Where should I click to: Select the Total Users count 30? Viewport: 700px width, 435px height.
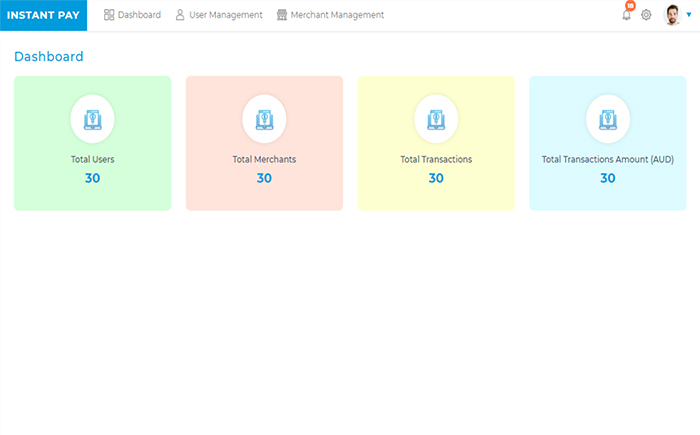[x=92, y=178]
